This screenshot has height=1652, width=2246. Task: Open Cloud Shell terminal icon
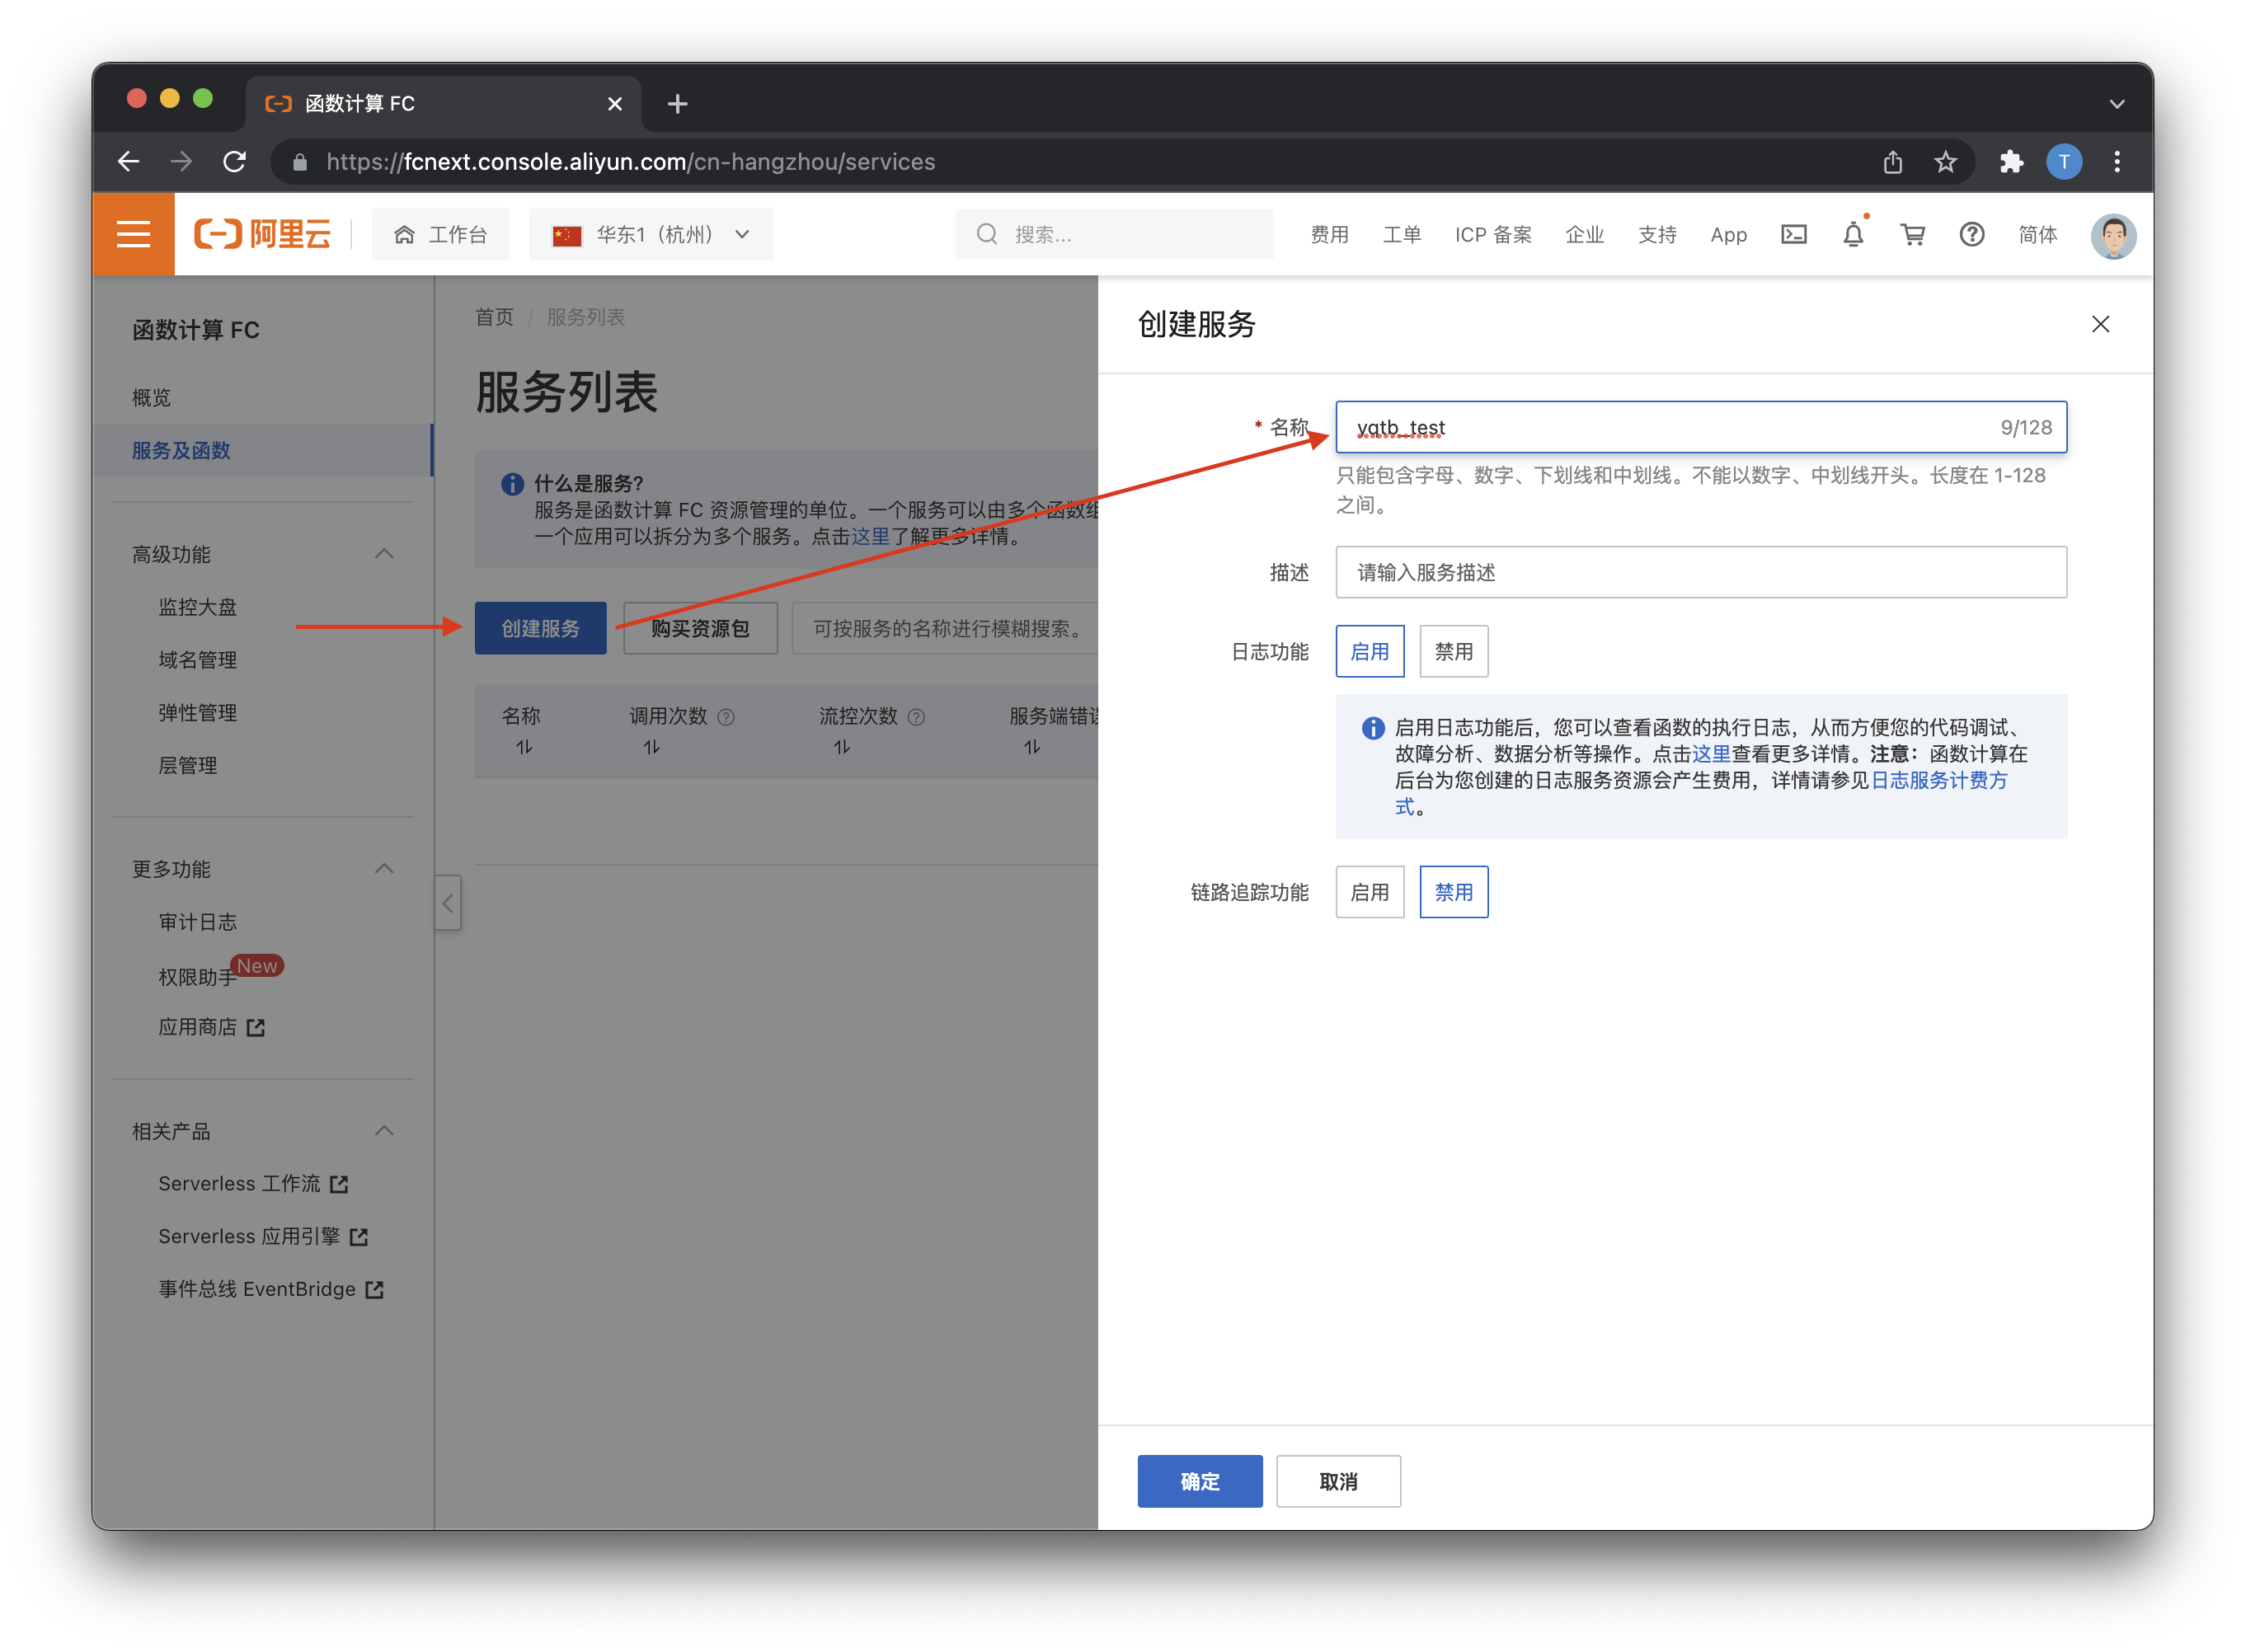click(1793, 234)
